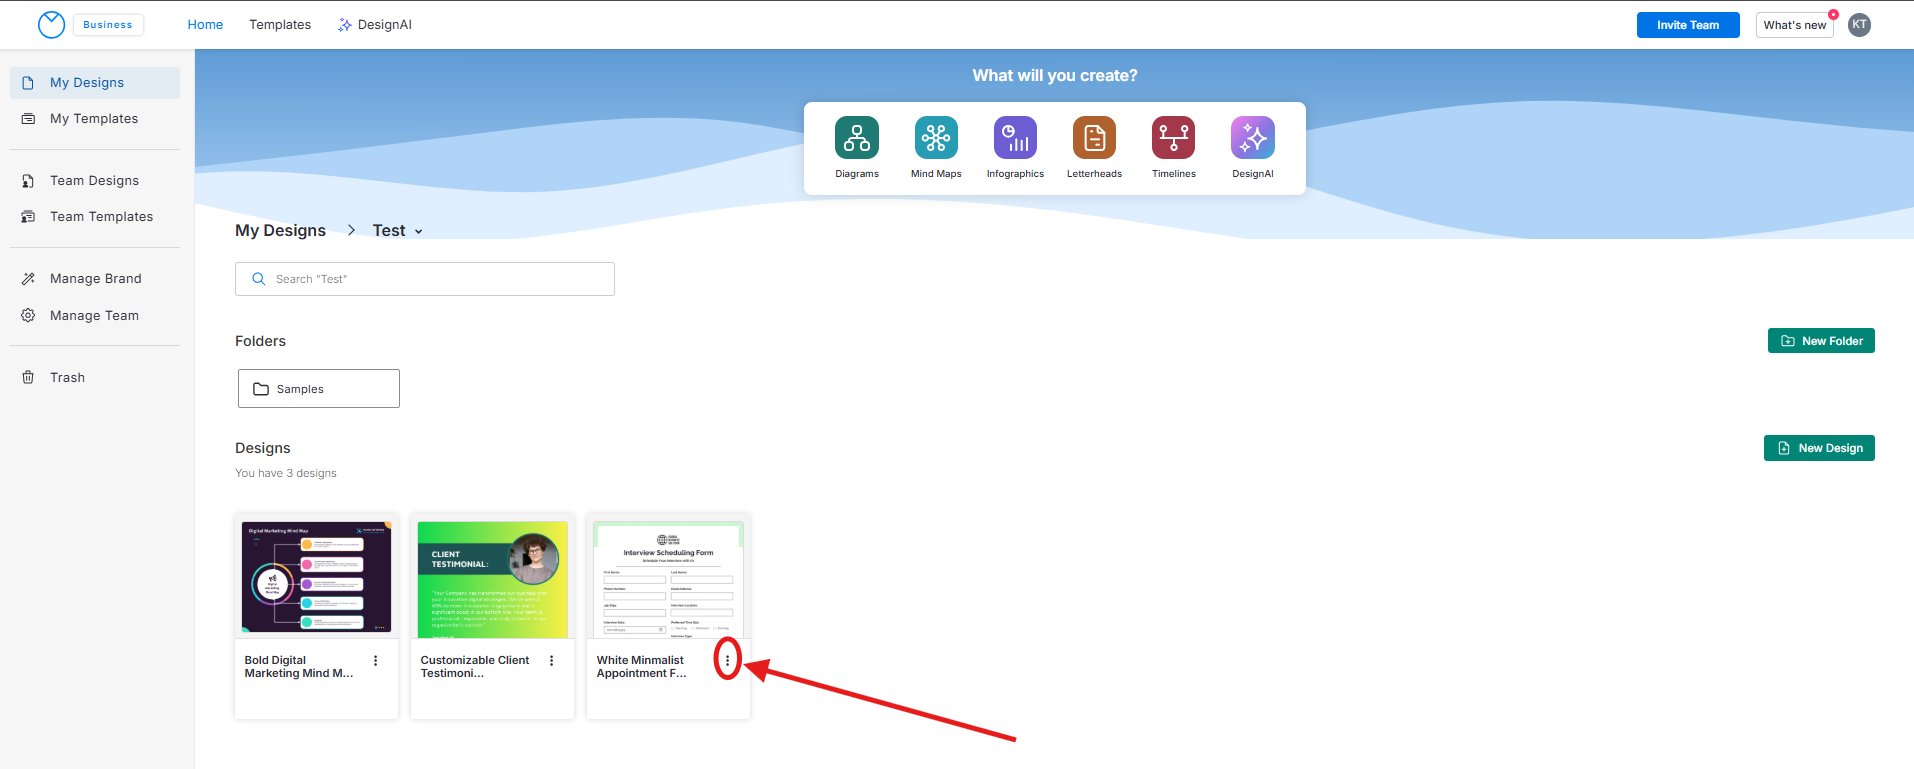Go to the Templates top menu

coord(280,25)
